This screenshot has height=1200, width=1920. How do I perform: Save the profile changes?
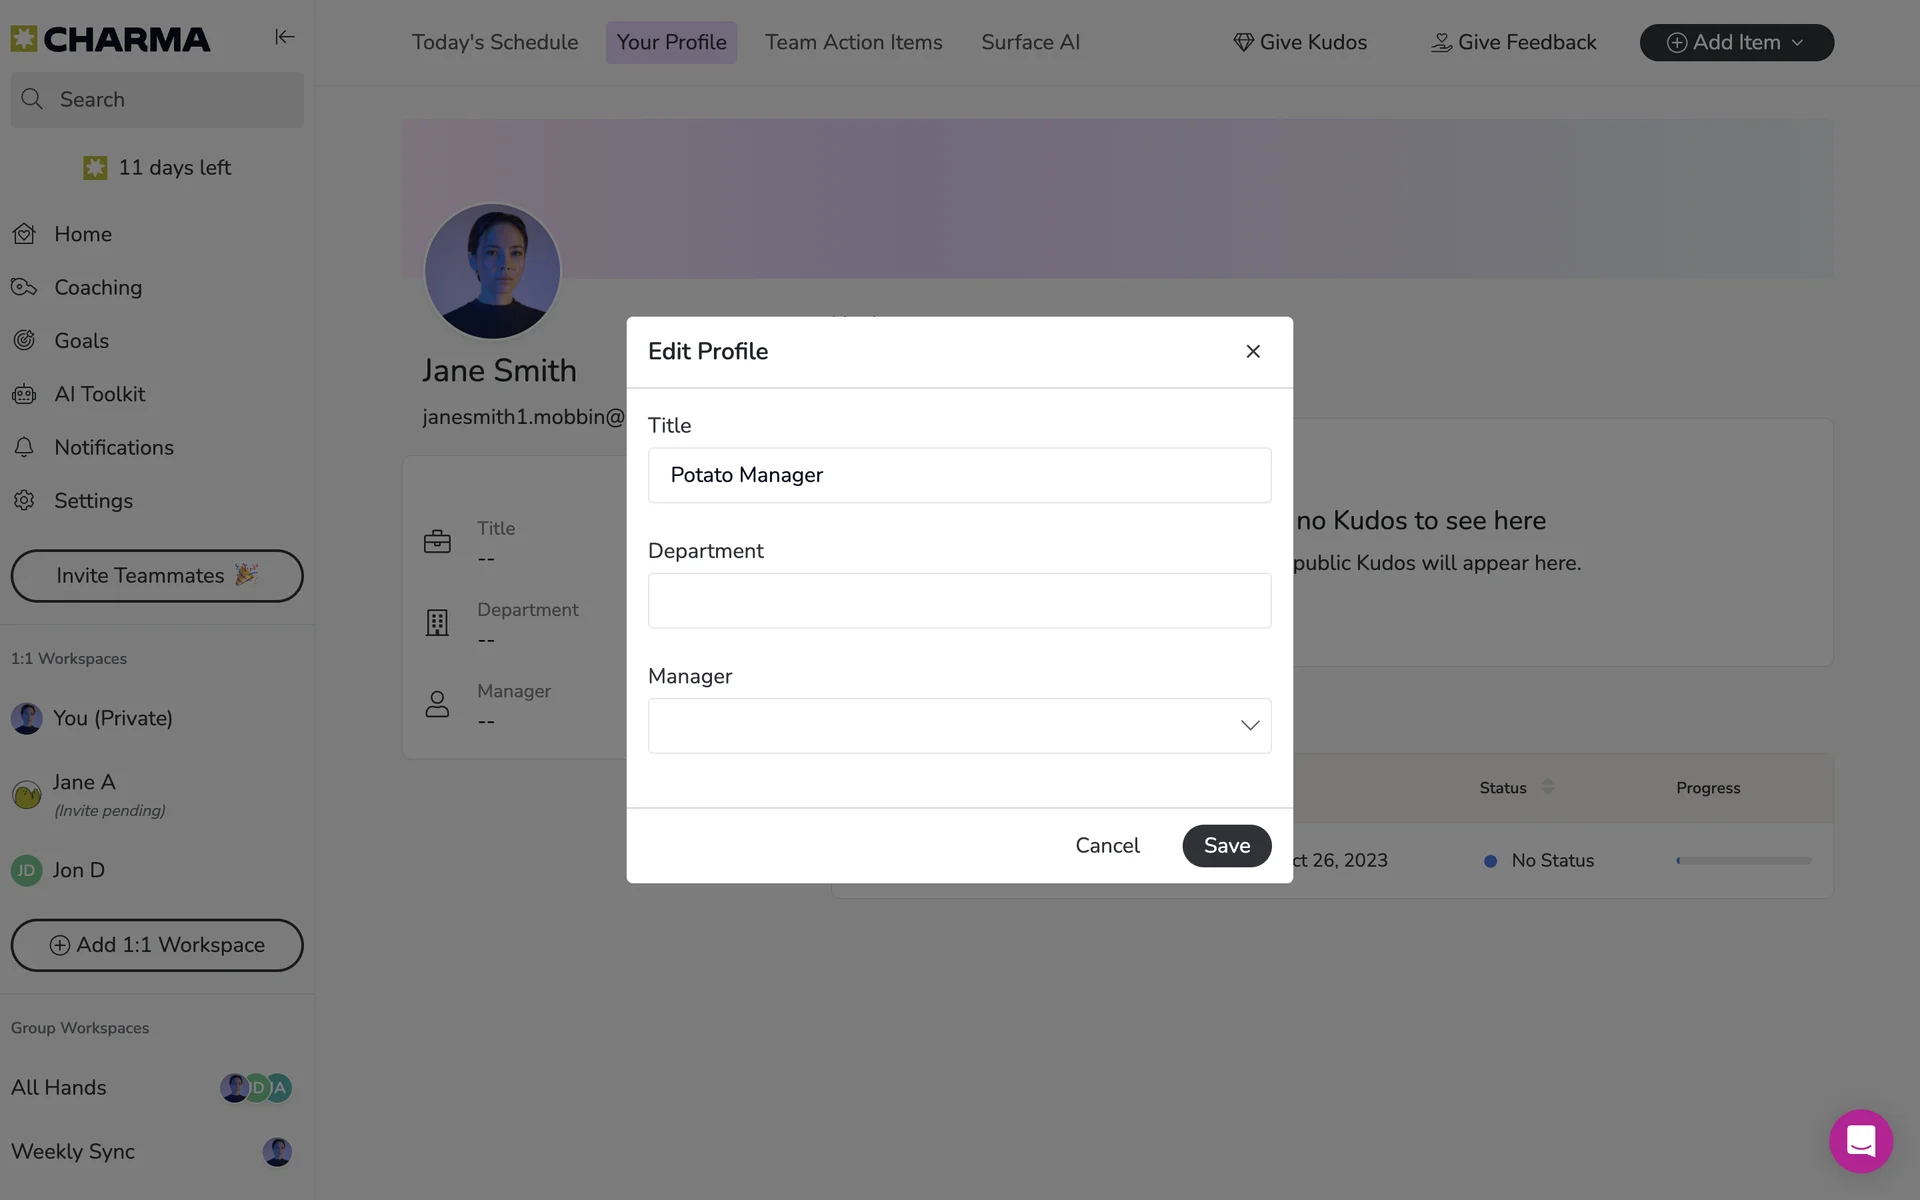(x=1226, y=845)
